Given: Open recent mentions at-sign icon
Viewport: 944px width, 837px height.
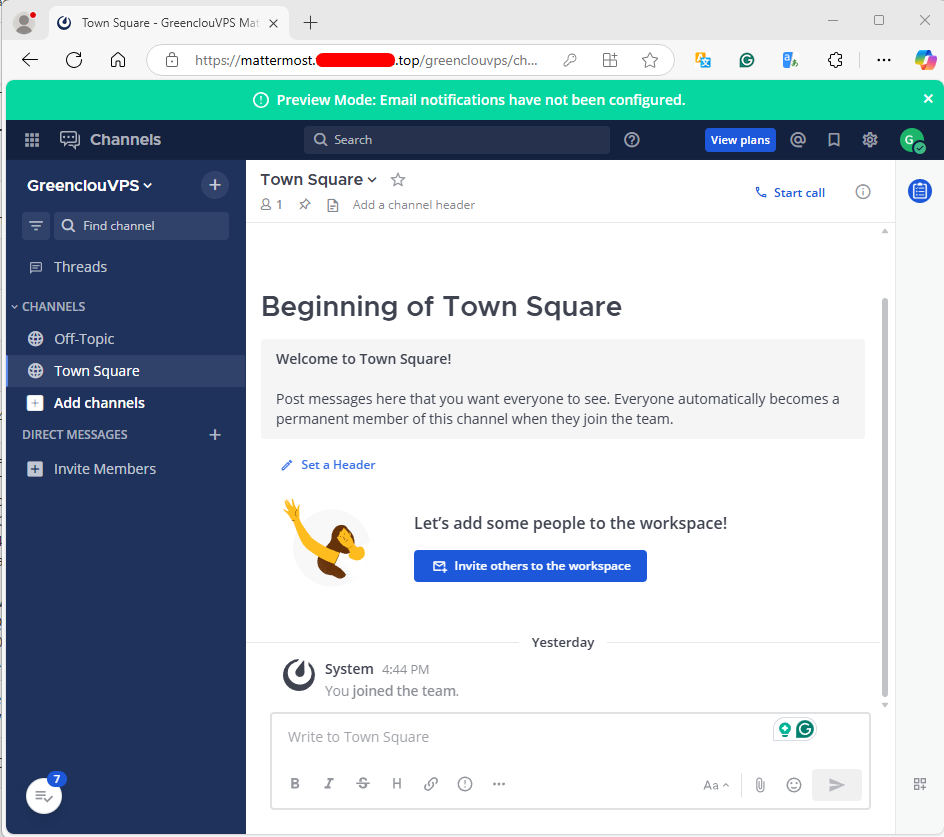Looking at the screenshot, I should click(x=798, y=140).
